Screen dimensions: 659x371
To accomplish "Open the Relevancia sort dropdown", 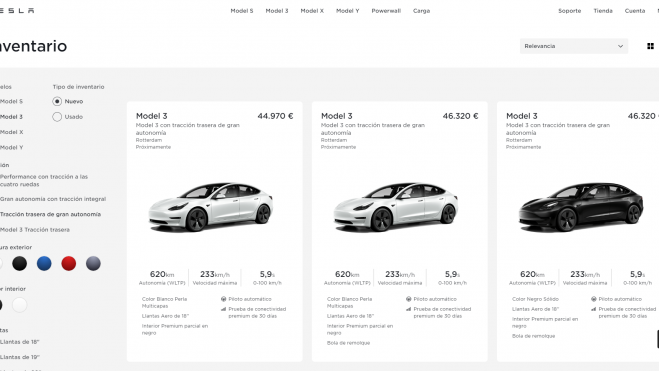I will 574,46.
